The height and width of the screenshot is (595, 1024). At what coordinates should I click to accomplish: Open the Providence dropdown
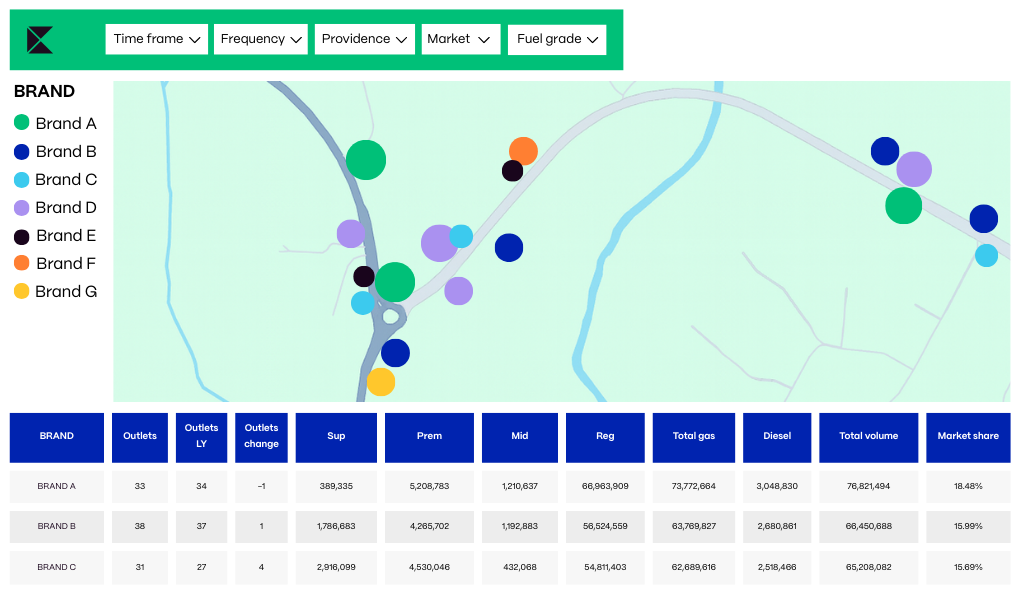pyautogui.click(x=364, y=39)
